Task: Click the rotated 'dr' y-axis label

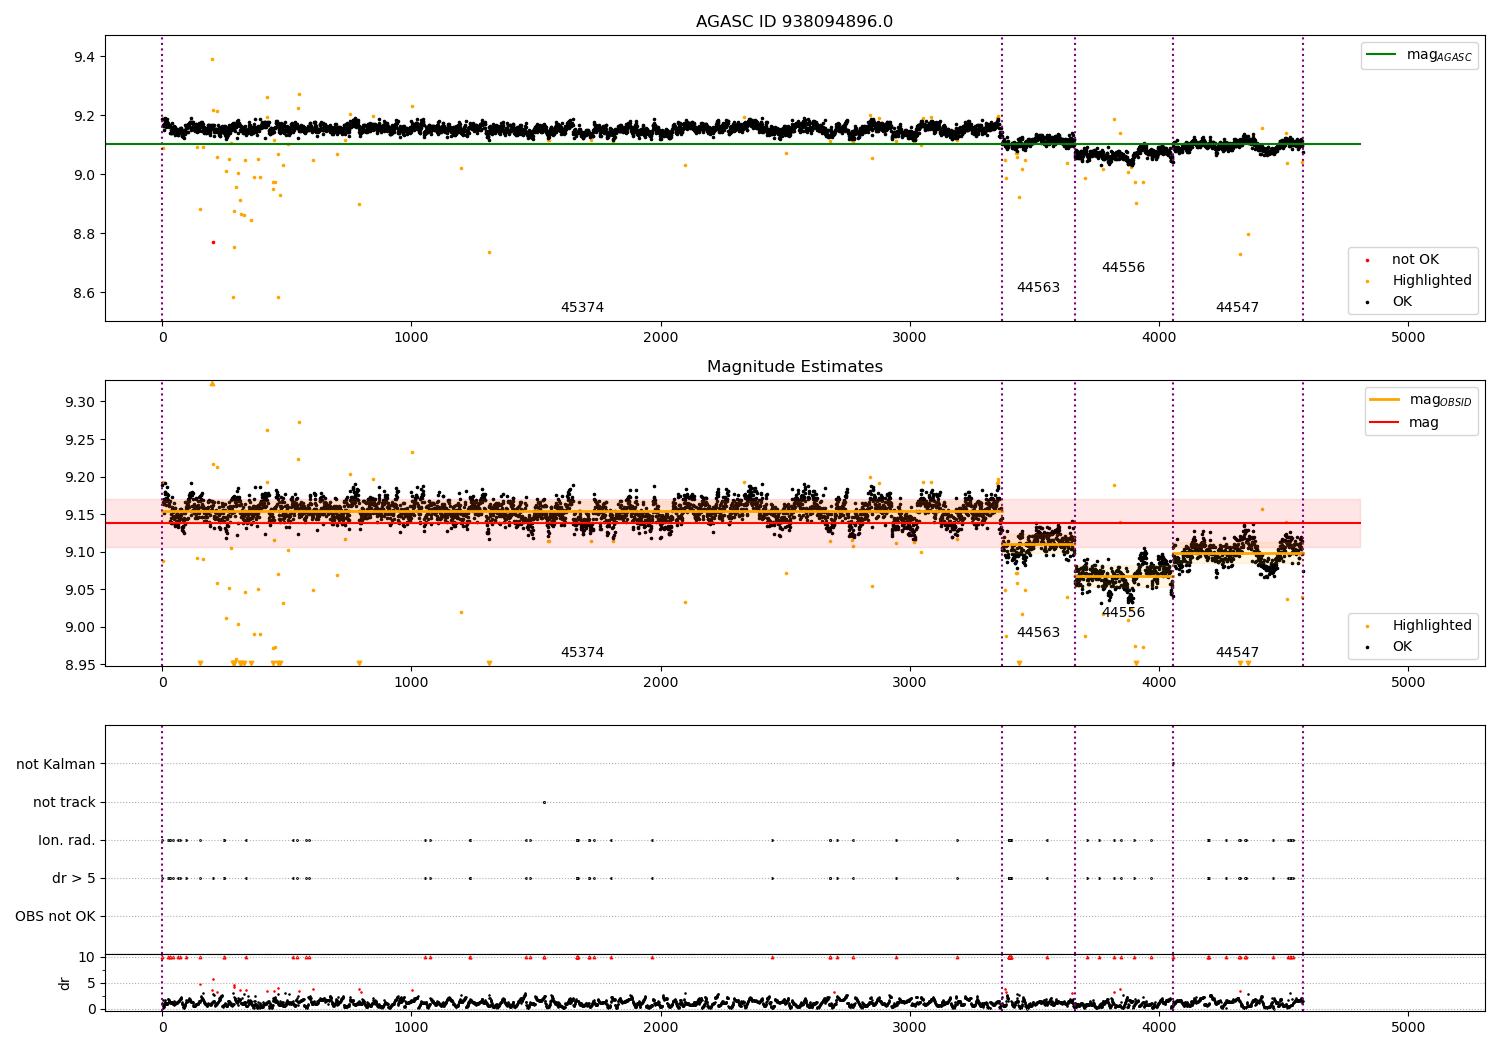Action: tap(65, 983)
